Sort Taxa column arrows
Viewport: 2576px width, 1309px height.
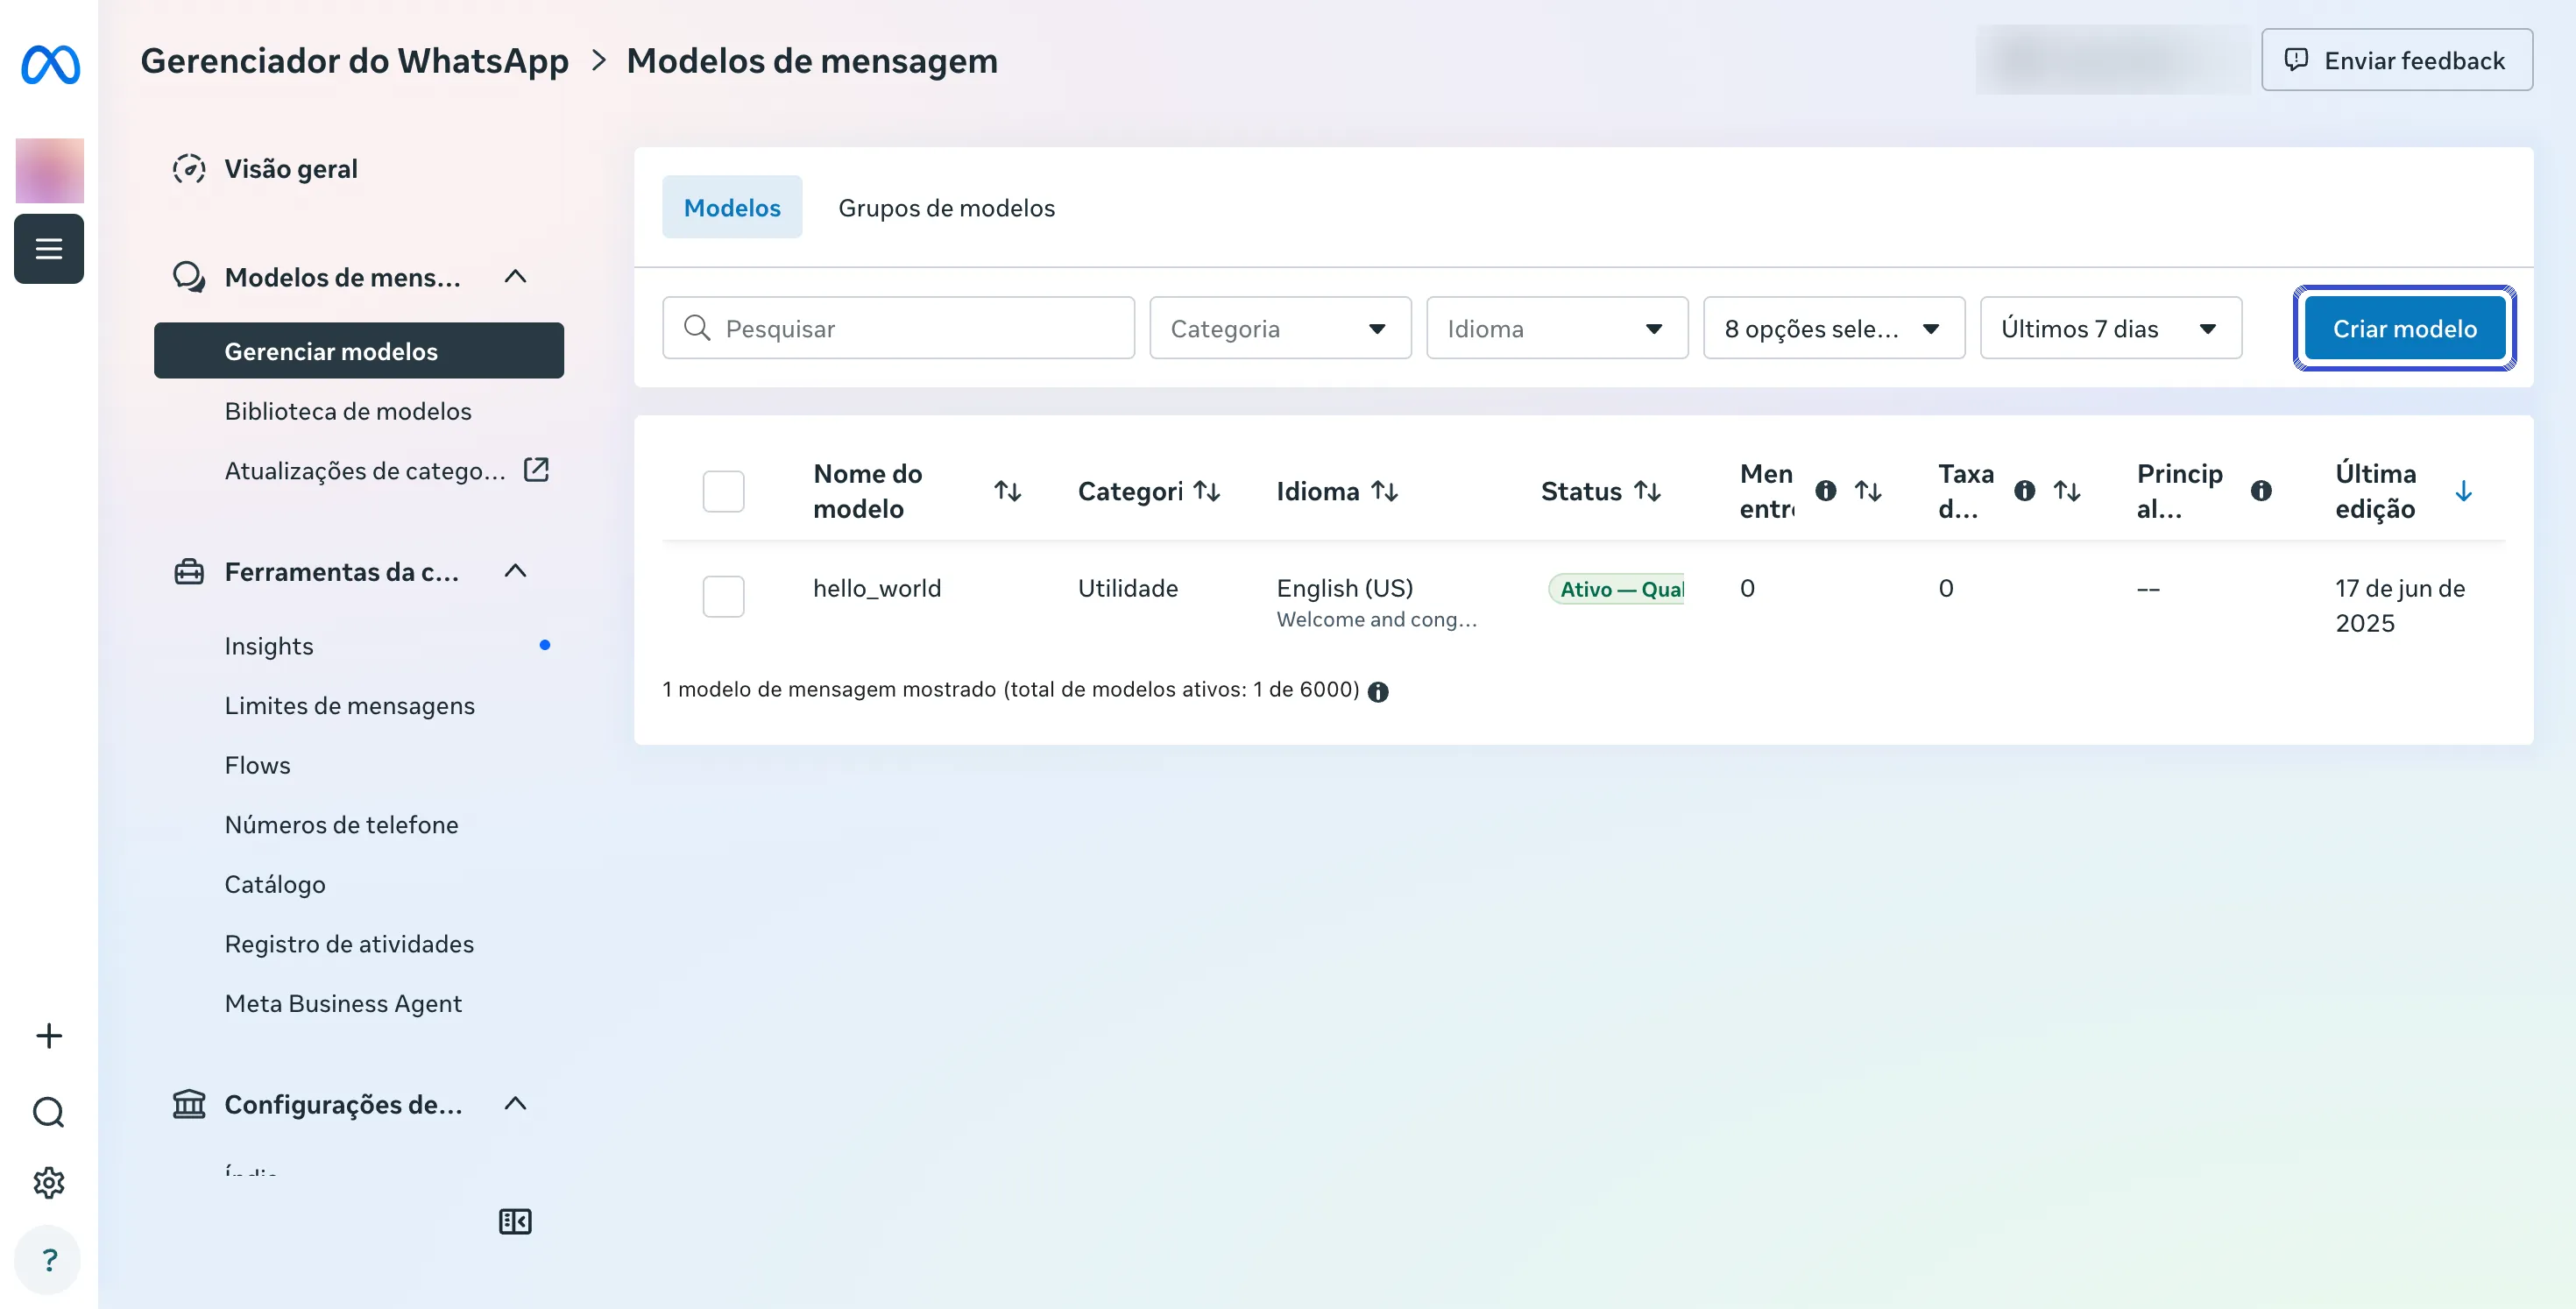[x=2066, y=491]
